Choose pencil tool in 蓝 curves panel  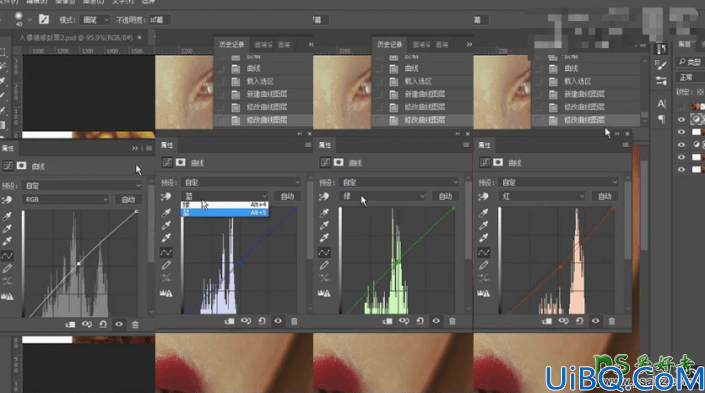166,265
